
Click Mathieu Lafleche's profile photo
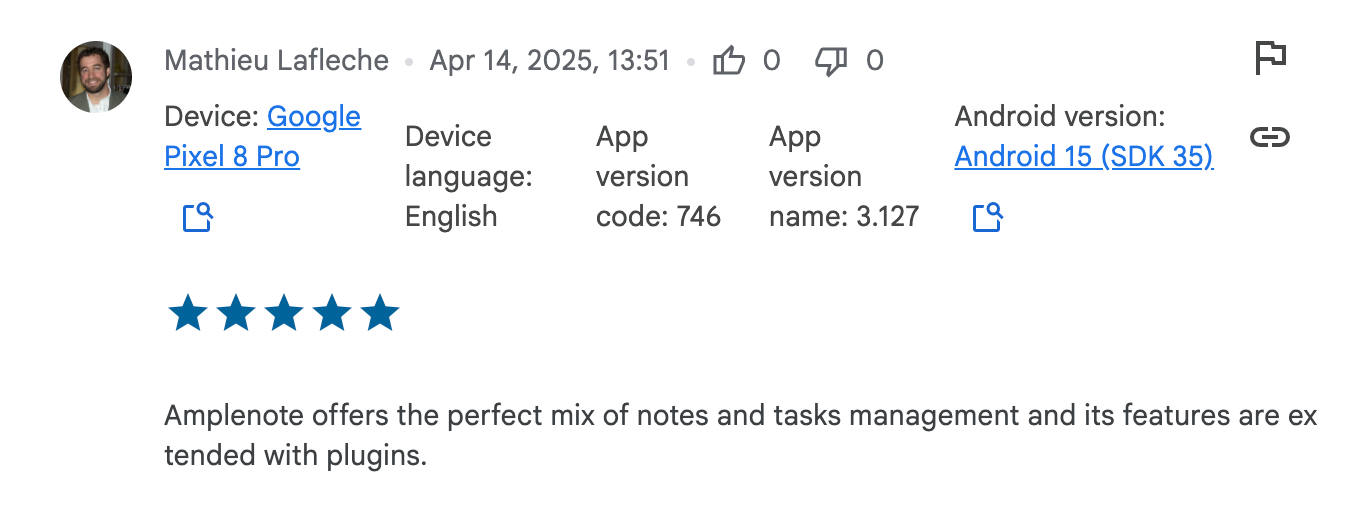(96, 77)
